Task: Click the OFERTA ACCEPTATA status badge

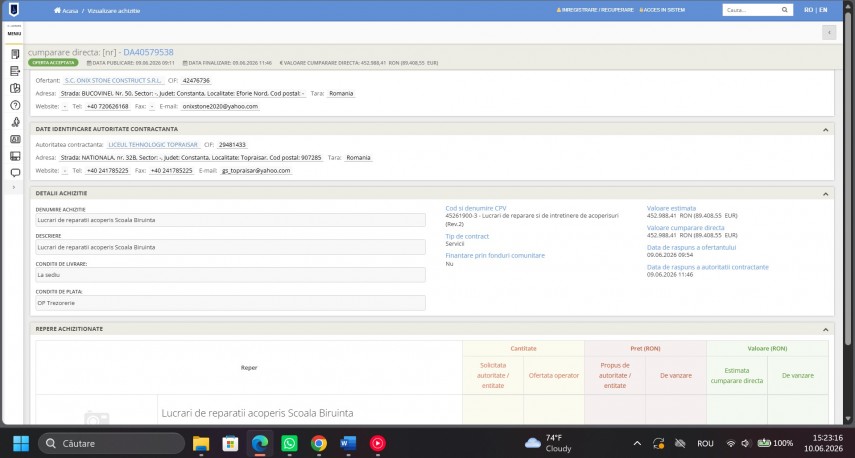Action: point(53,63)
